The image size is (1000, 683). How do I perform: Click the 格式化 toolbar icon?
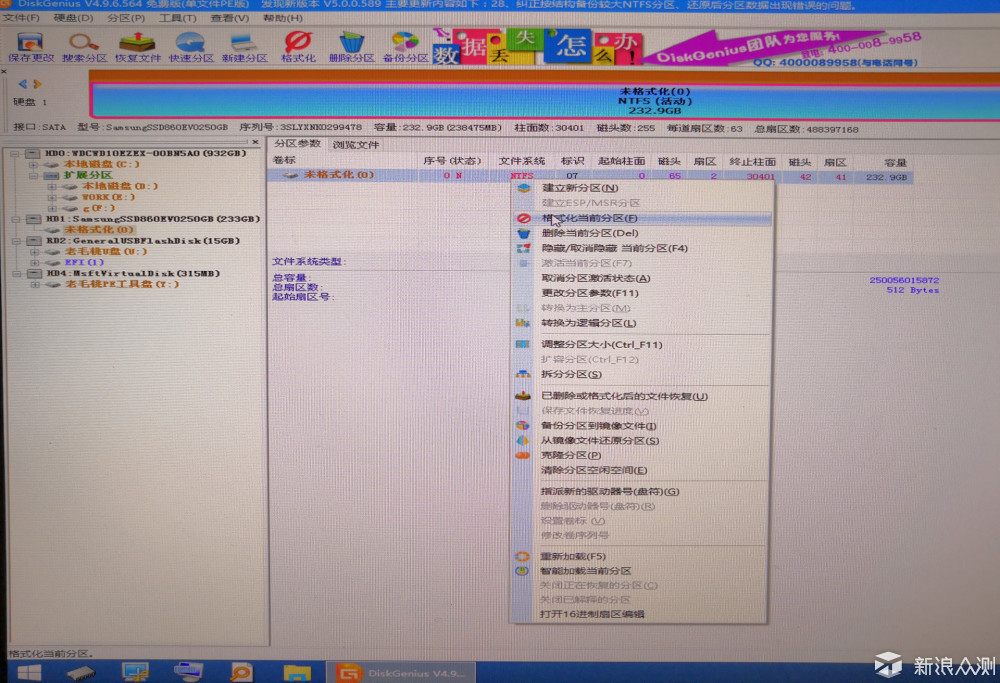[298, 47]
